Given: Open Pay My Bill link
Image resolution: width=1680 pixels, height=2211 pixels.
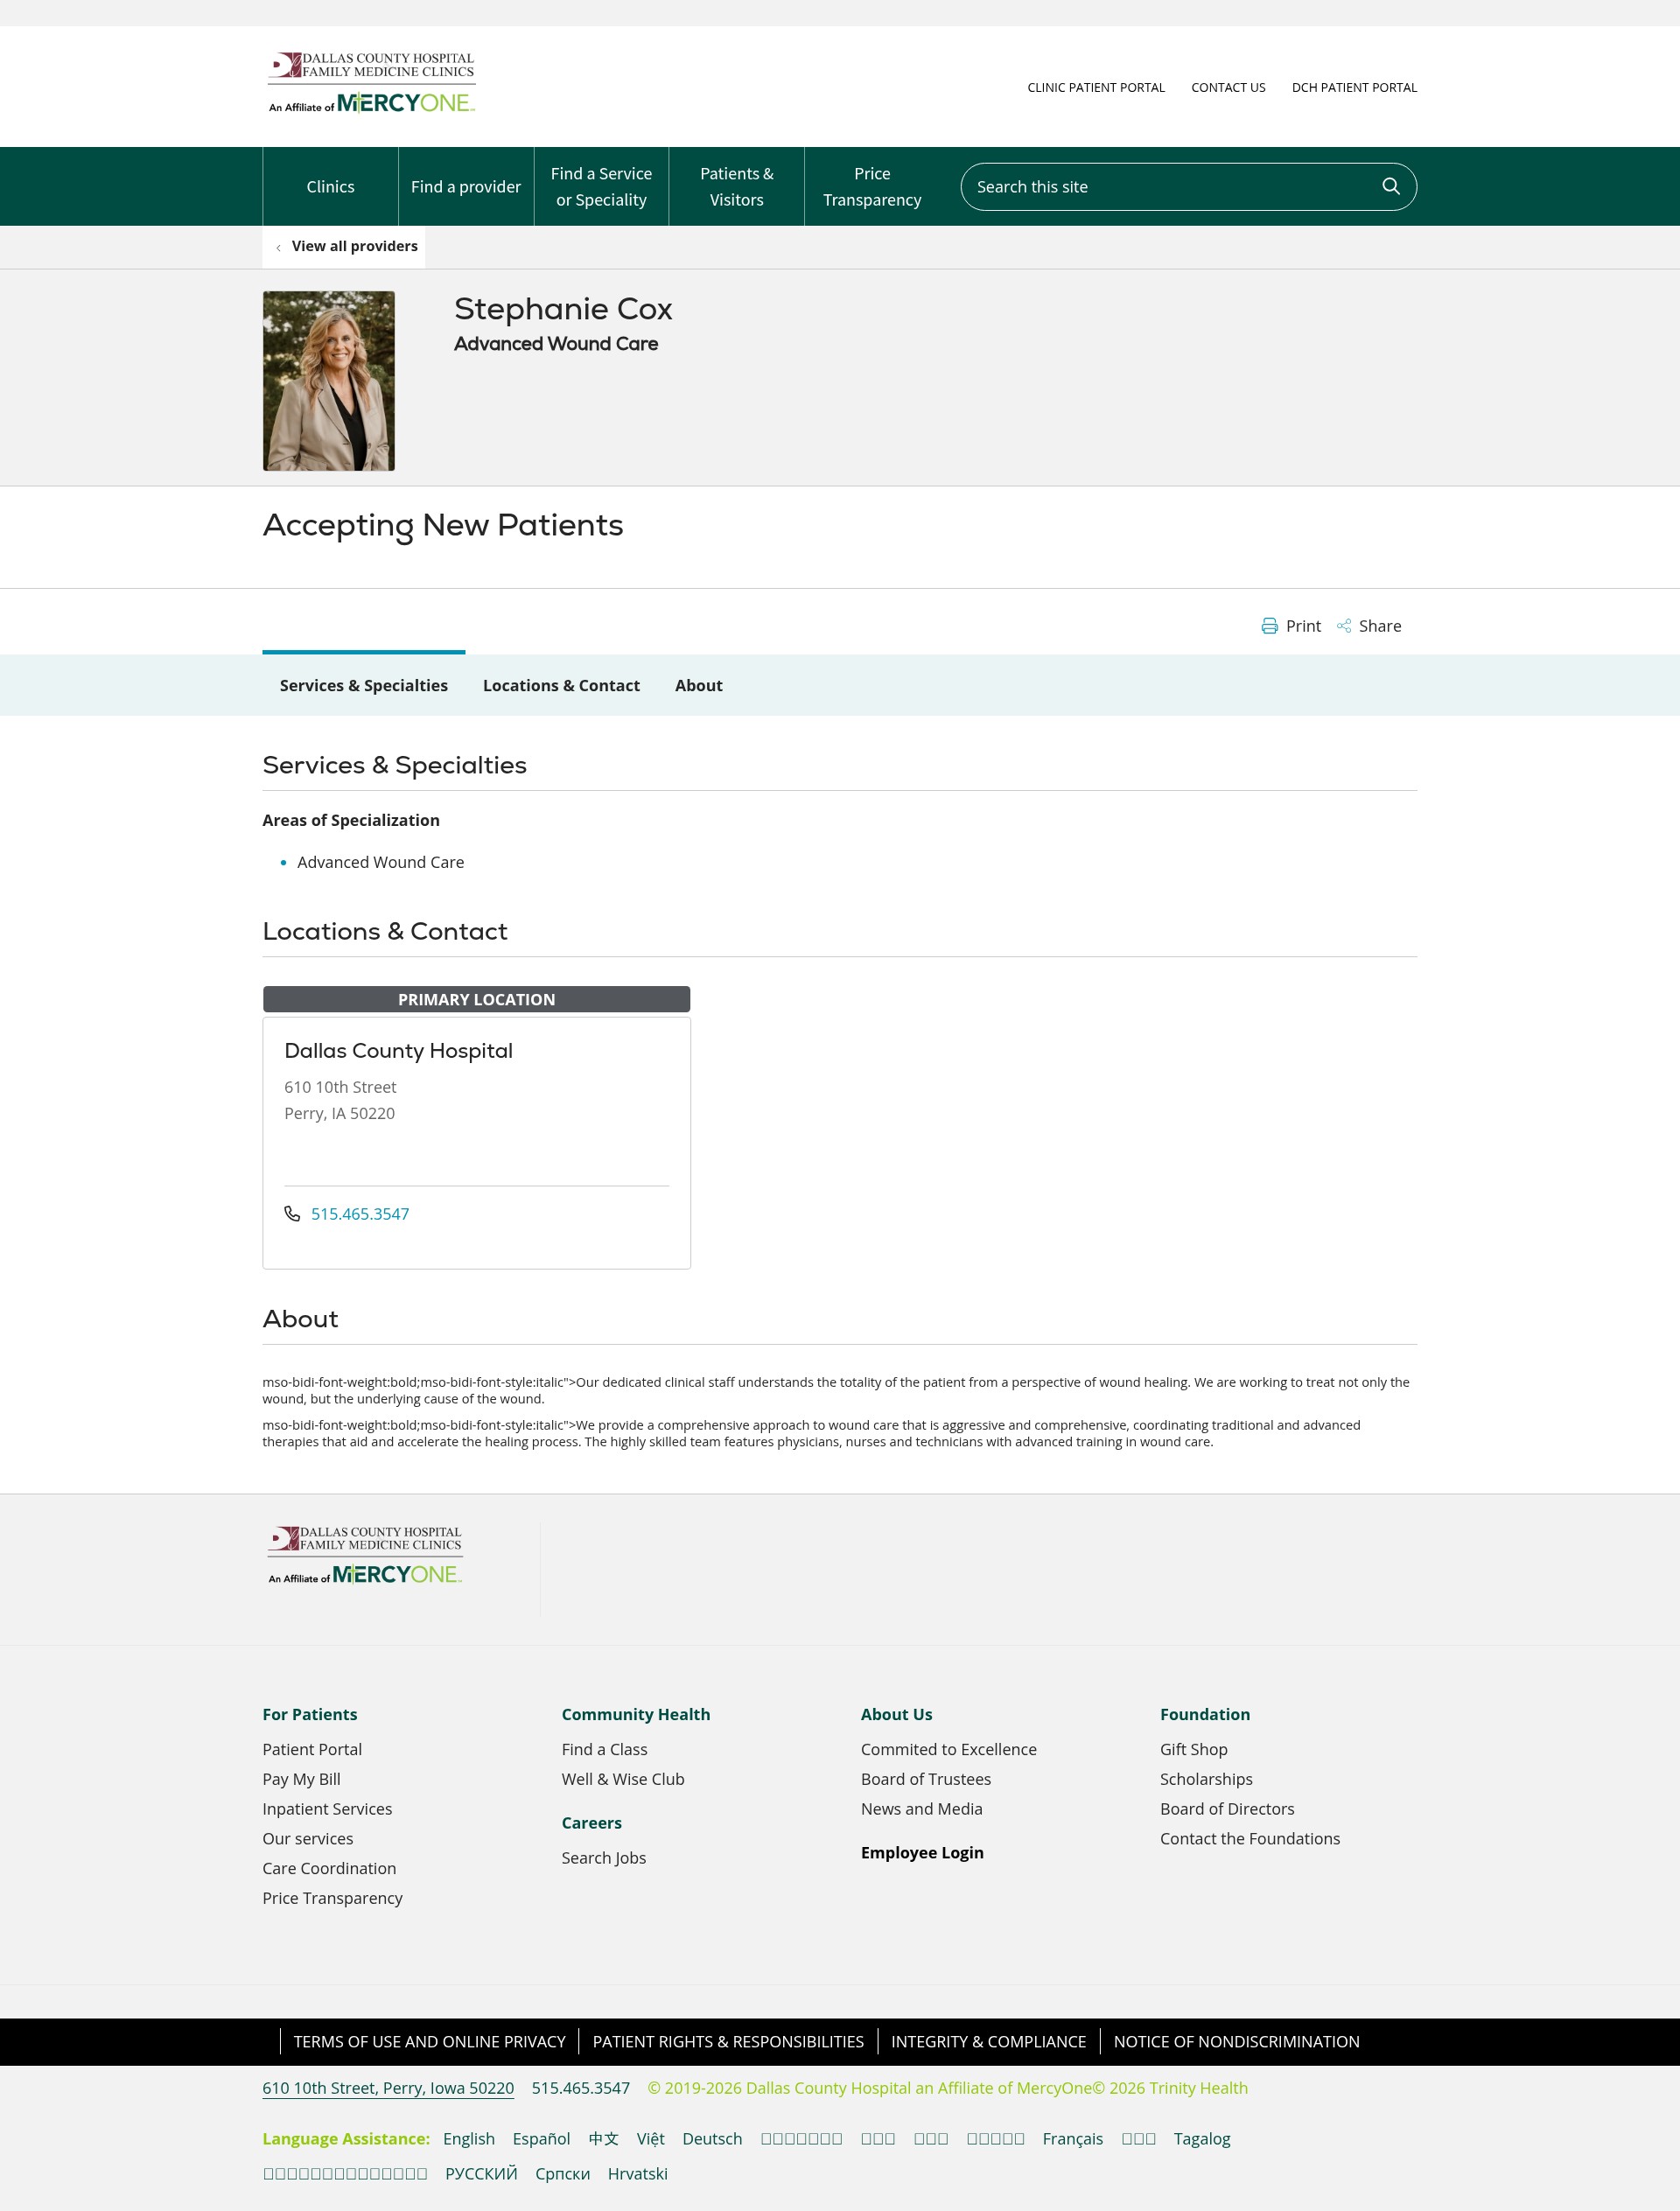Looking at the screenshot, I should pos(301,1779).
